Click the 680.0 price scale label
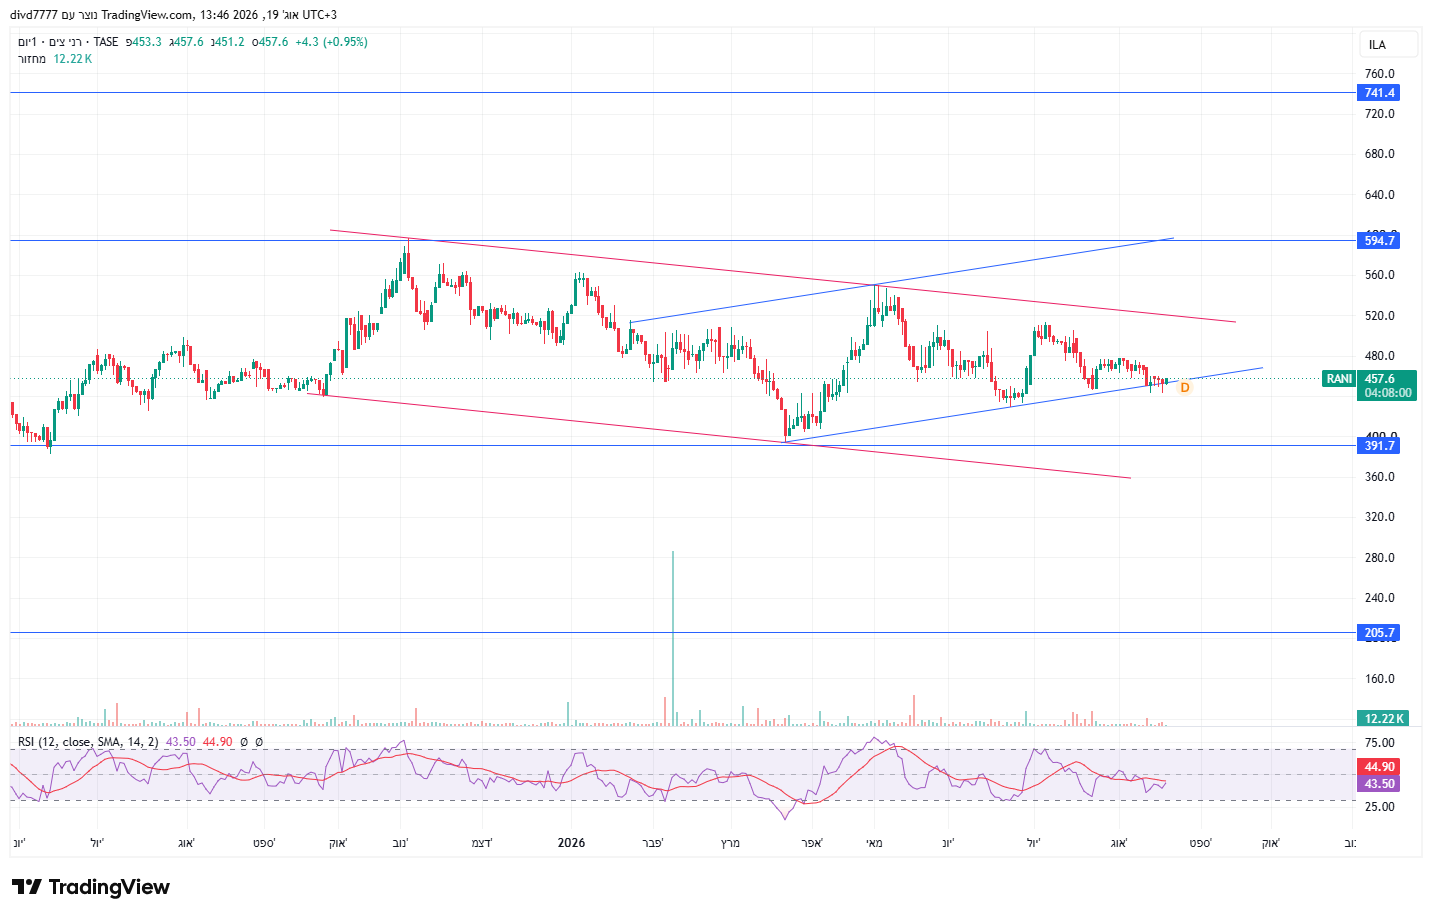Image resolution: width=1432 pixels, height=917 pixels. pyautogui.click(x=1380, y=154)
